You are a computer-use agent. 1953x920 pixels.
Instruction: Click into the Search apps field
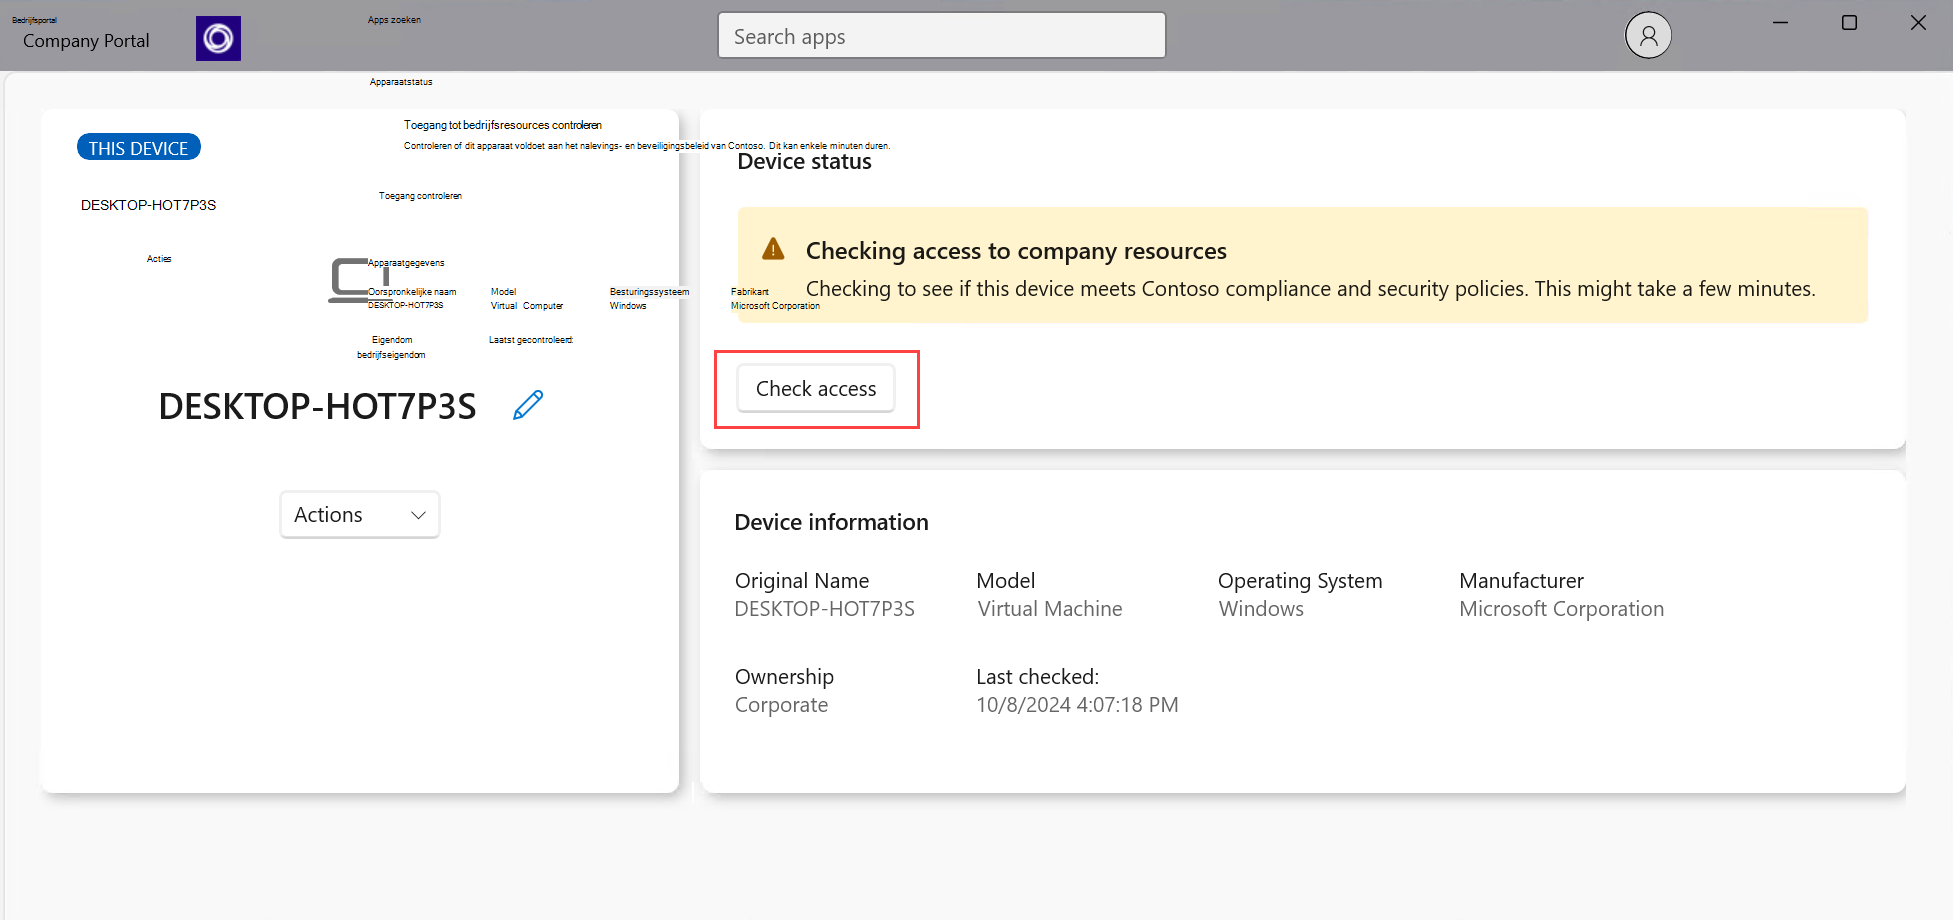(941, 36)
